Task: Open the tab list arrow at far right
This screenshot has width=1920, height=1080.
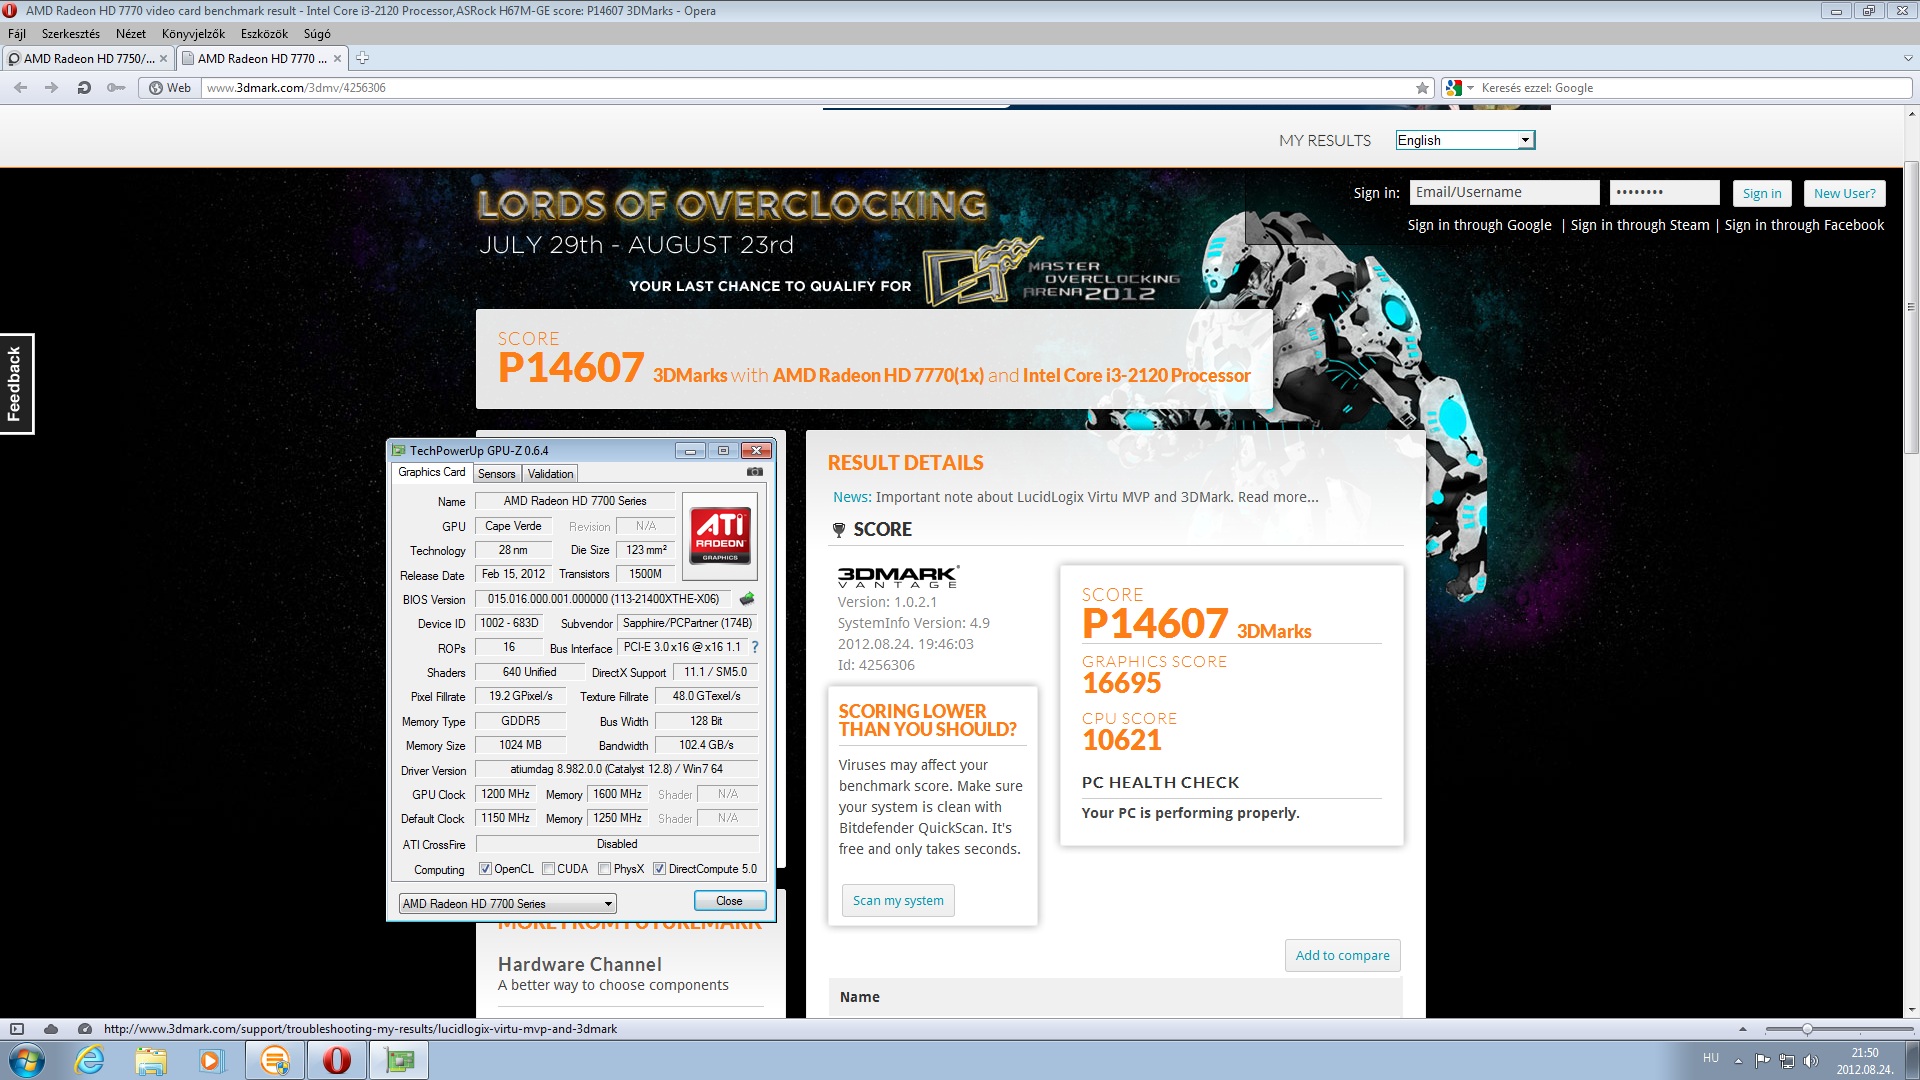Action: (1907, 59)
